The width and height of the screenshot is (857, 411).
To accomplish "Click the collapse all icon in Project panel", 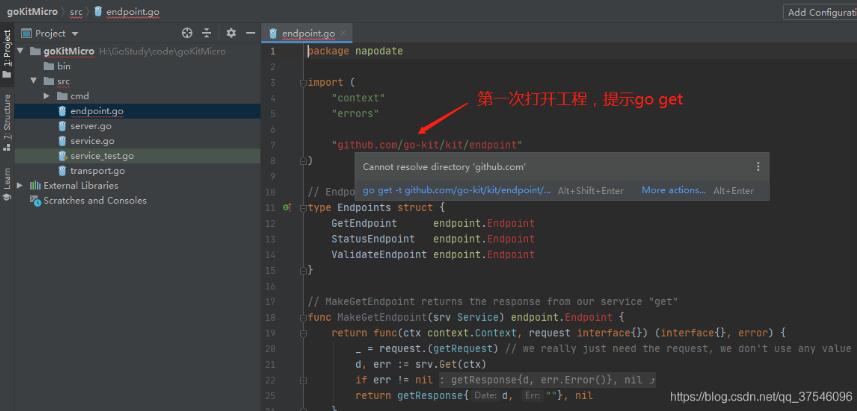I will tap(207, 33).
